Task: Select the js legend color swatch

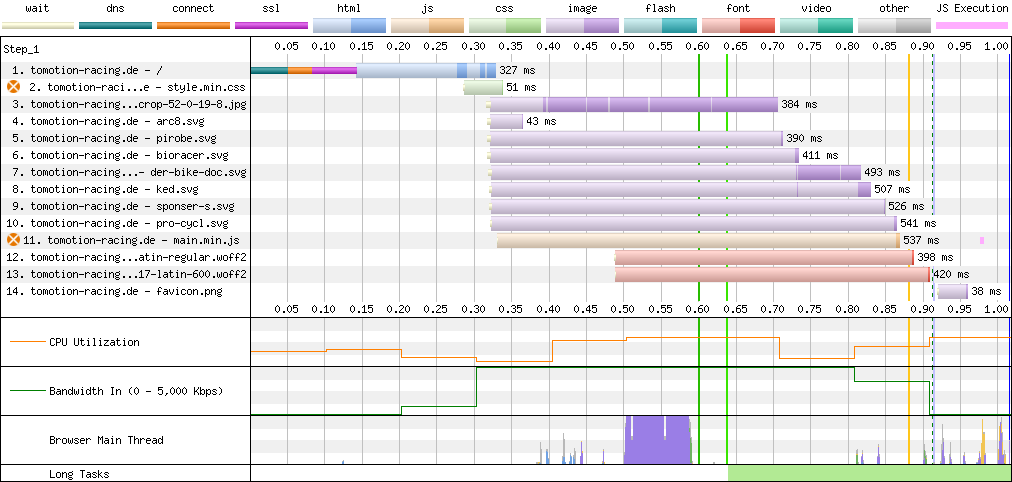Action: [427, 26]
